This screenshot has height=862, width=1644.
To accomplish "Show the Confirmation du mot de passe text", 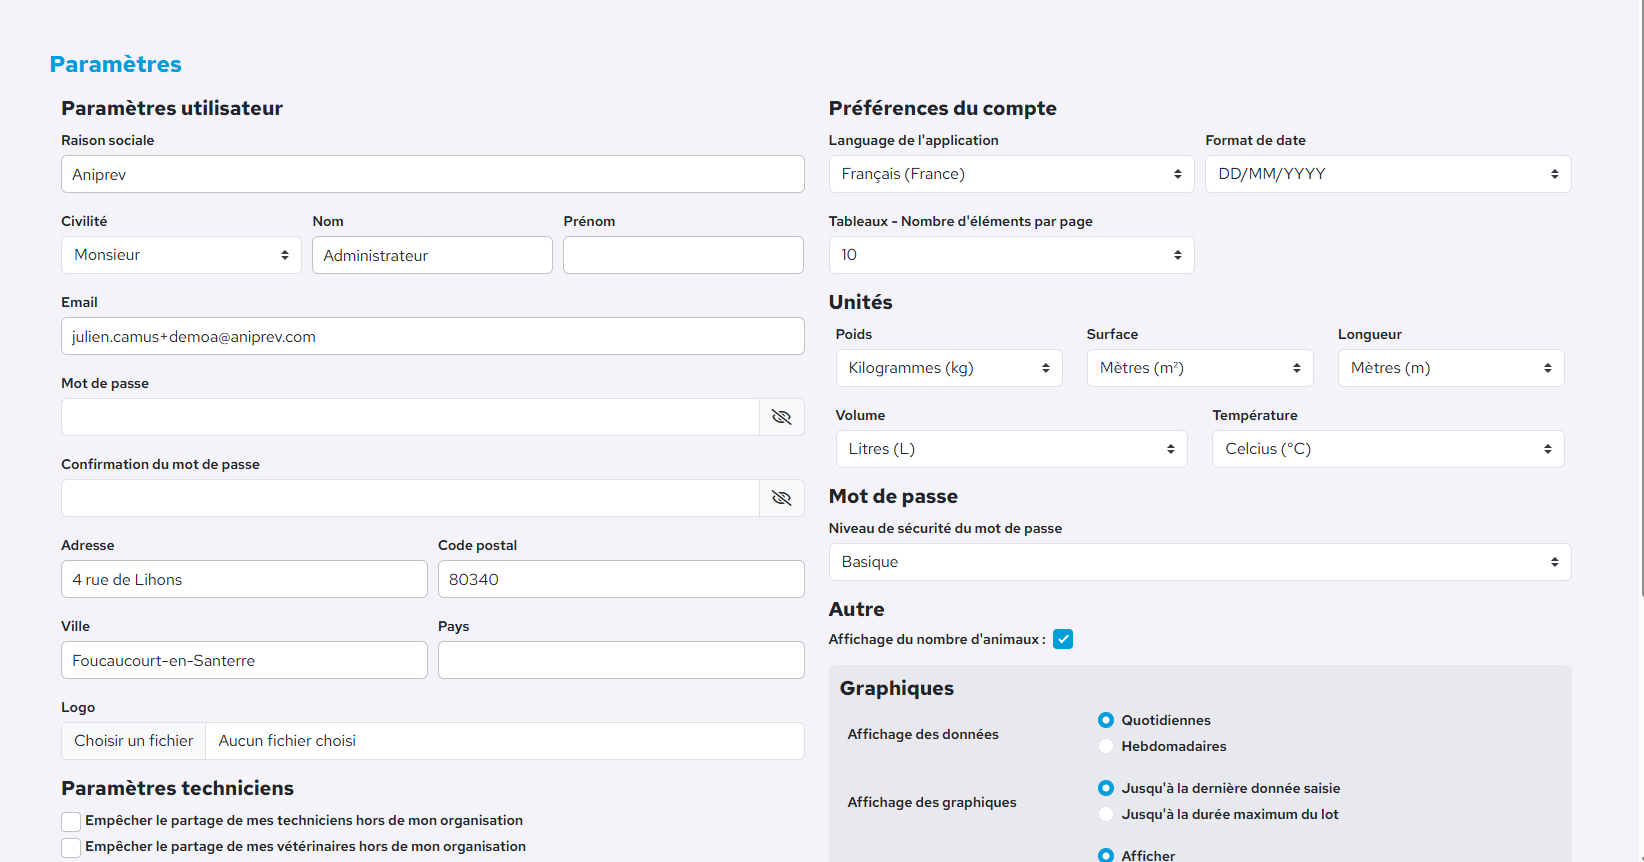I will point(781,498).
